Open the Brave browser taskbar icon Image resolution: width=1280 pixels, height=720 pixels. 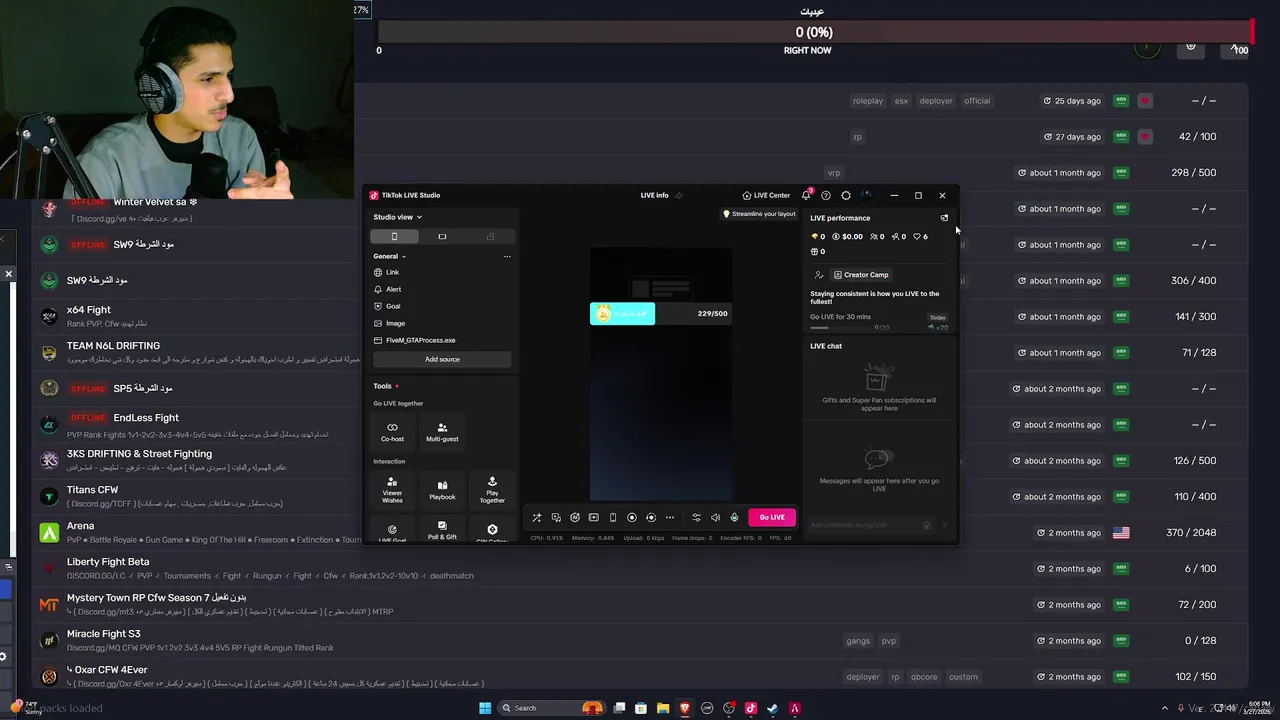(x=684, y=708)
